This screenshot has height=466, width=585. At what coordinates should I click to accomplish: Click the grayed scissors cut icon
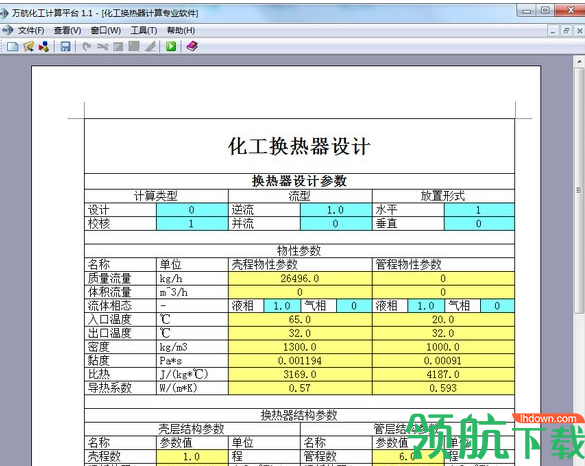(103, 47)
